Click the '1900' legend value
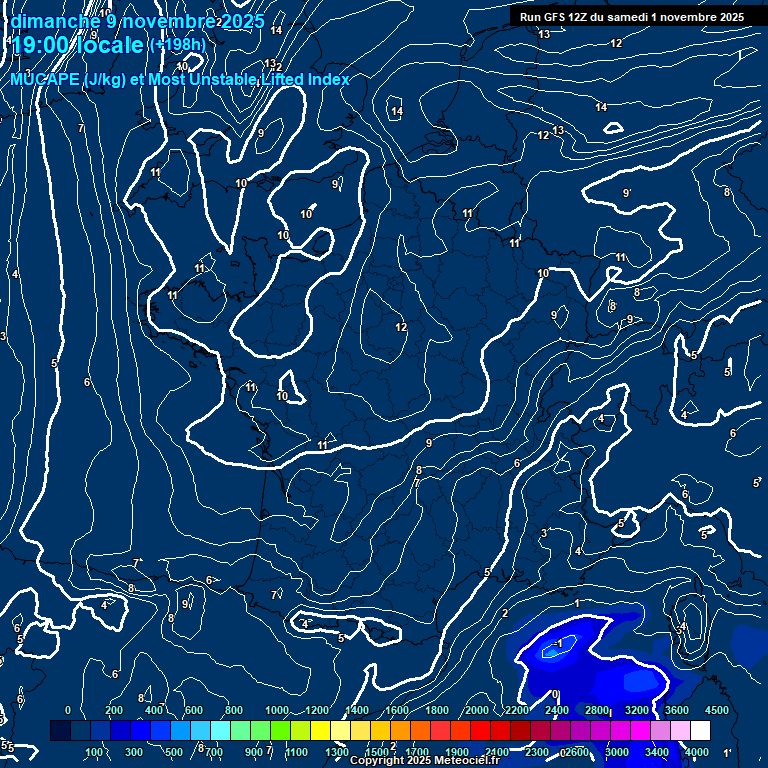 point(457,752)
